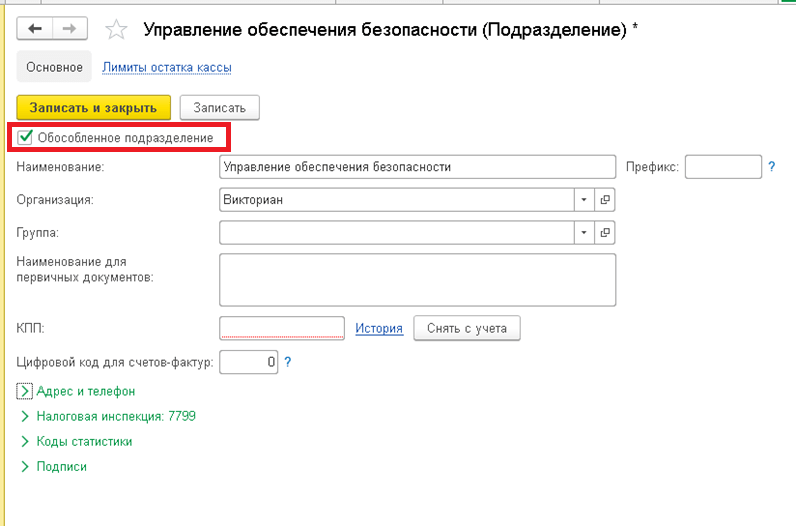The height and width of the screenshot is (526, 800).
Task: Focus the Префикс input field
Action: pyautogui.click(x=723, y=167)
